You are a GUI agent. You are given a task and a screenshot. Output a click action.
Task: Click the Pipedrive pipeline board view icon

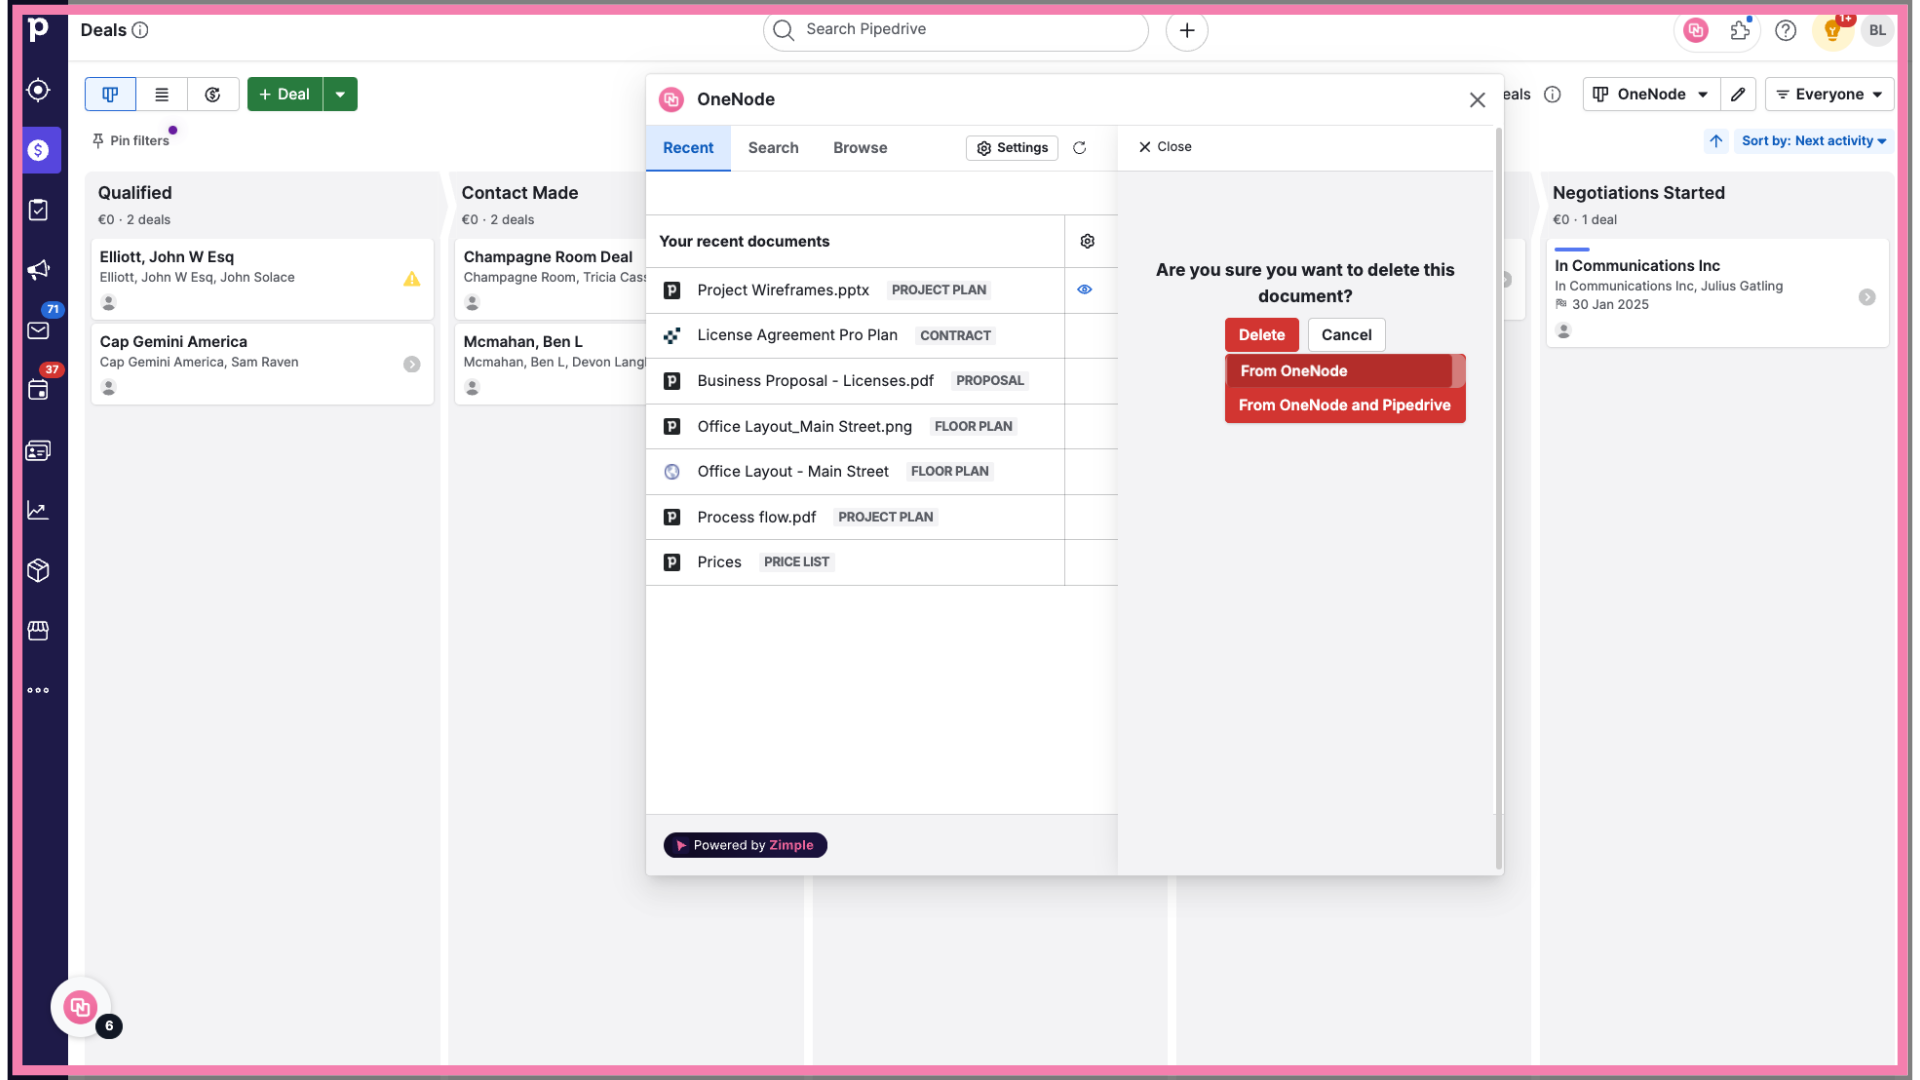pos(111,94)
